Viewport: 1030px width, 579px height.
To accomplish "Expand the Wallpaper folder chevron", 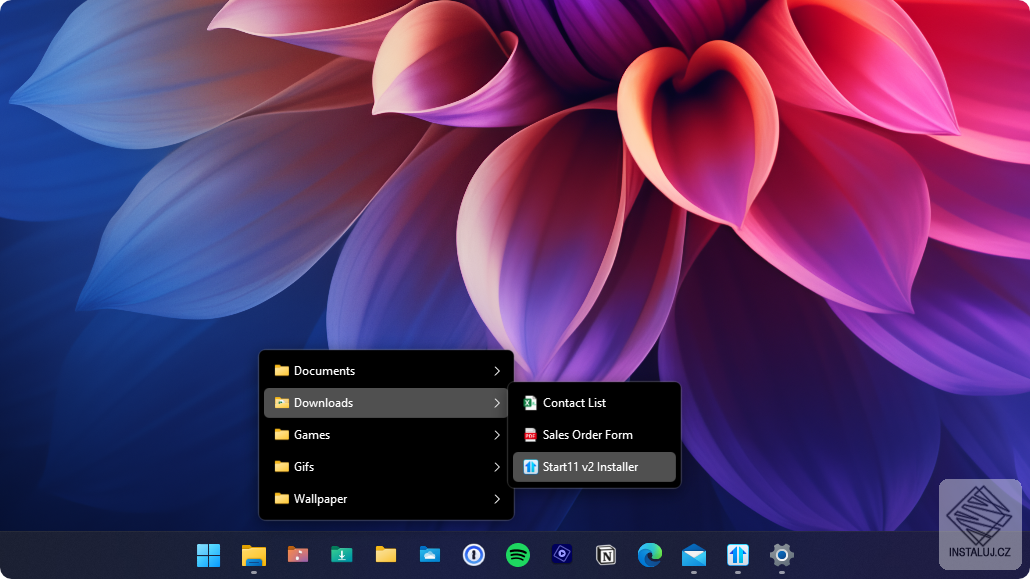I will [x=497, y=499].
